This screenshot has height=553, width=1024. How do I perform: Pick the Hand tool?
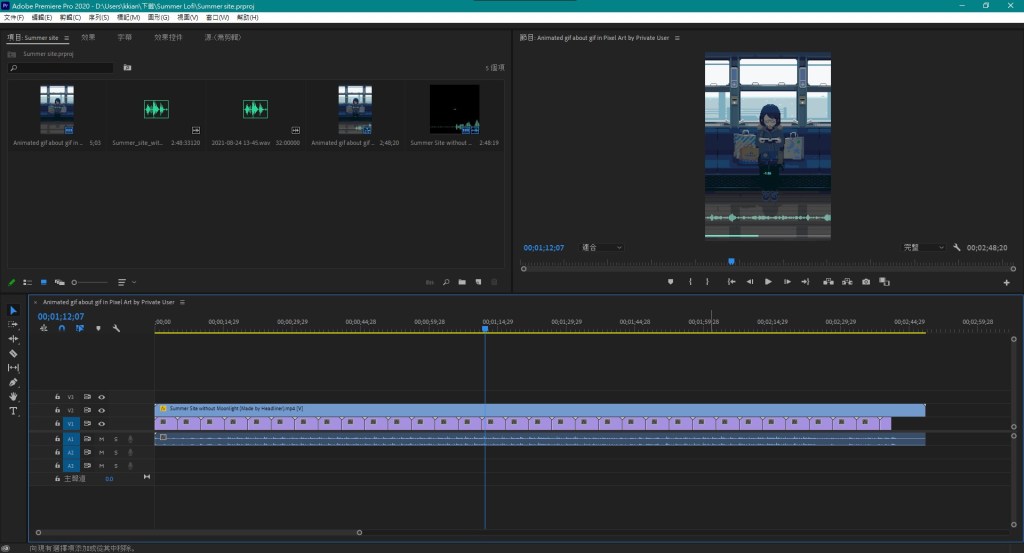13,397
